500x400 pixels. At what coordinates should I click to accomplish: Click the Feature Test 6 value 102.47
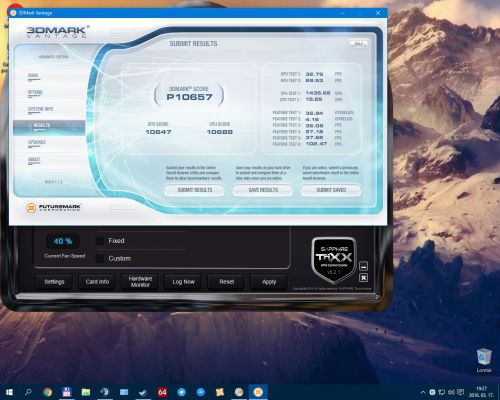tap(316, 144)
